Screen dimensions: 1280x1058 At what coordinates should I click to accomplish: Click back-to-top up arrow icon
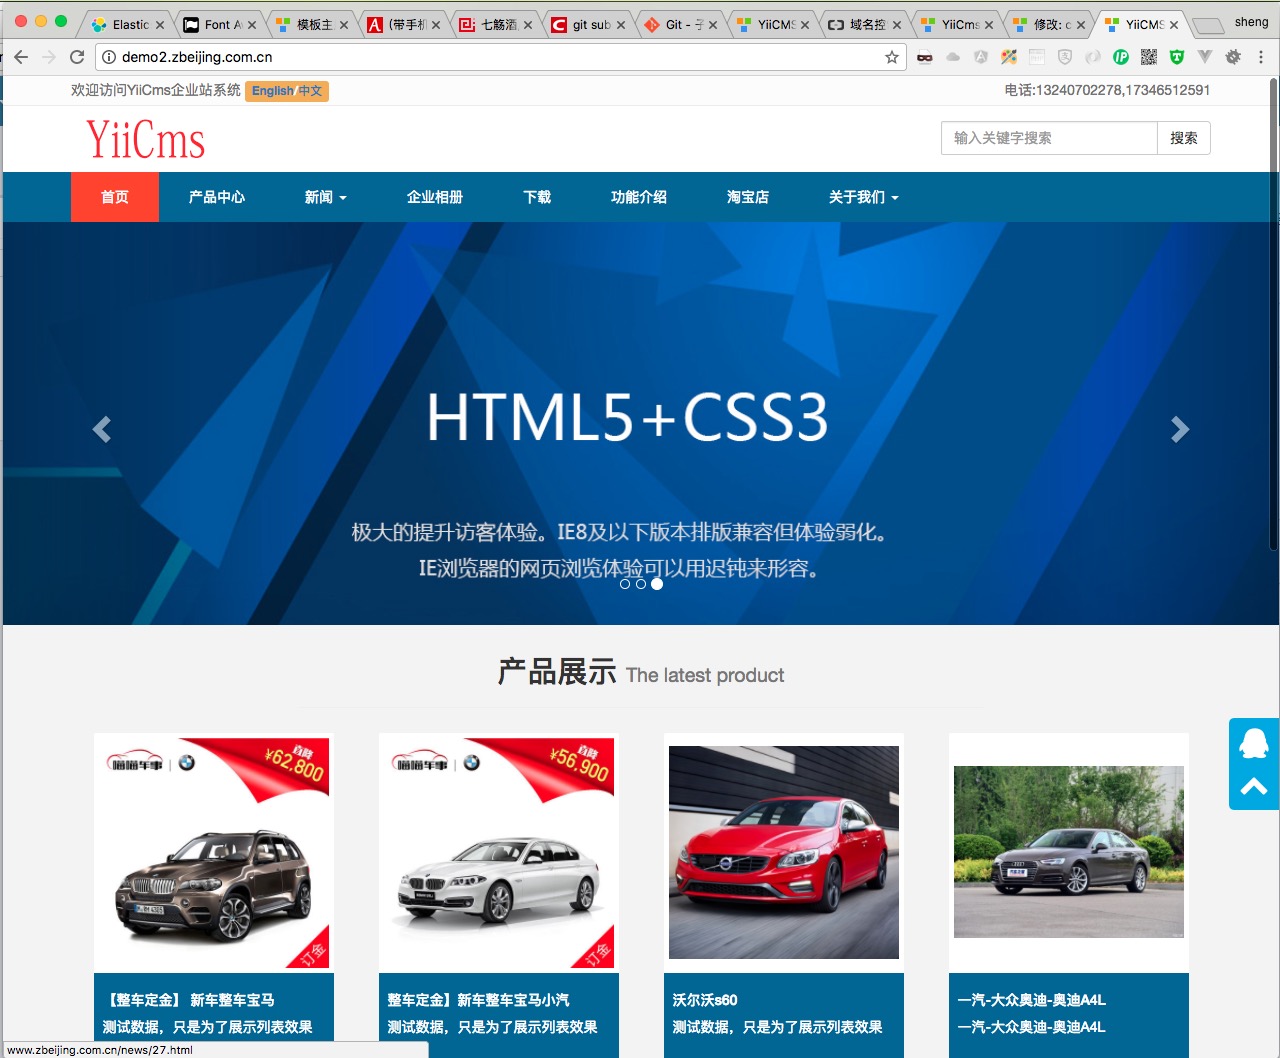(x=1254, y=786)
